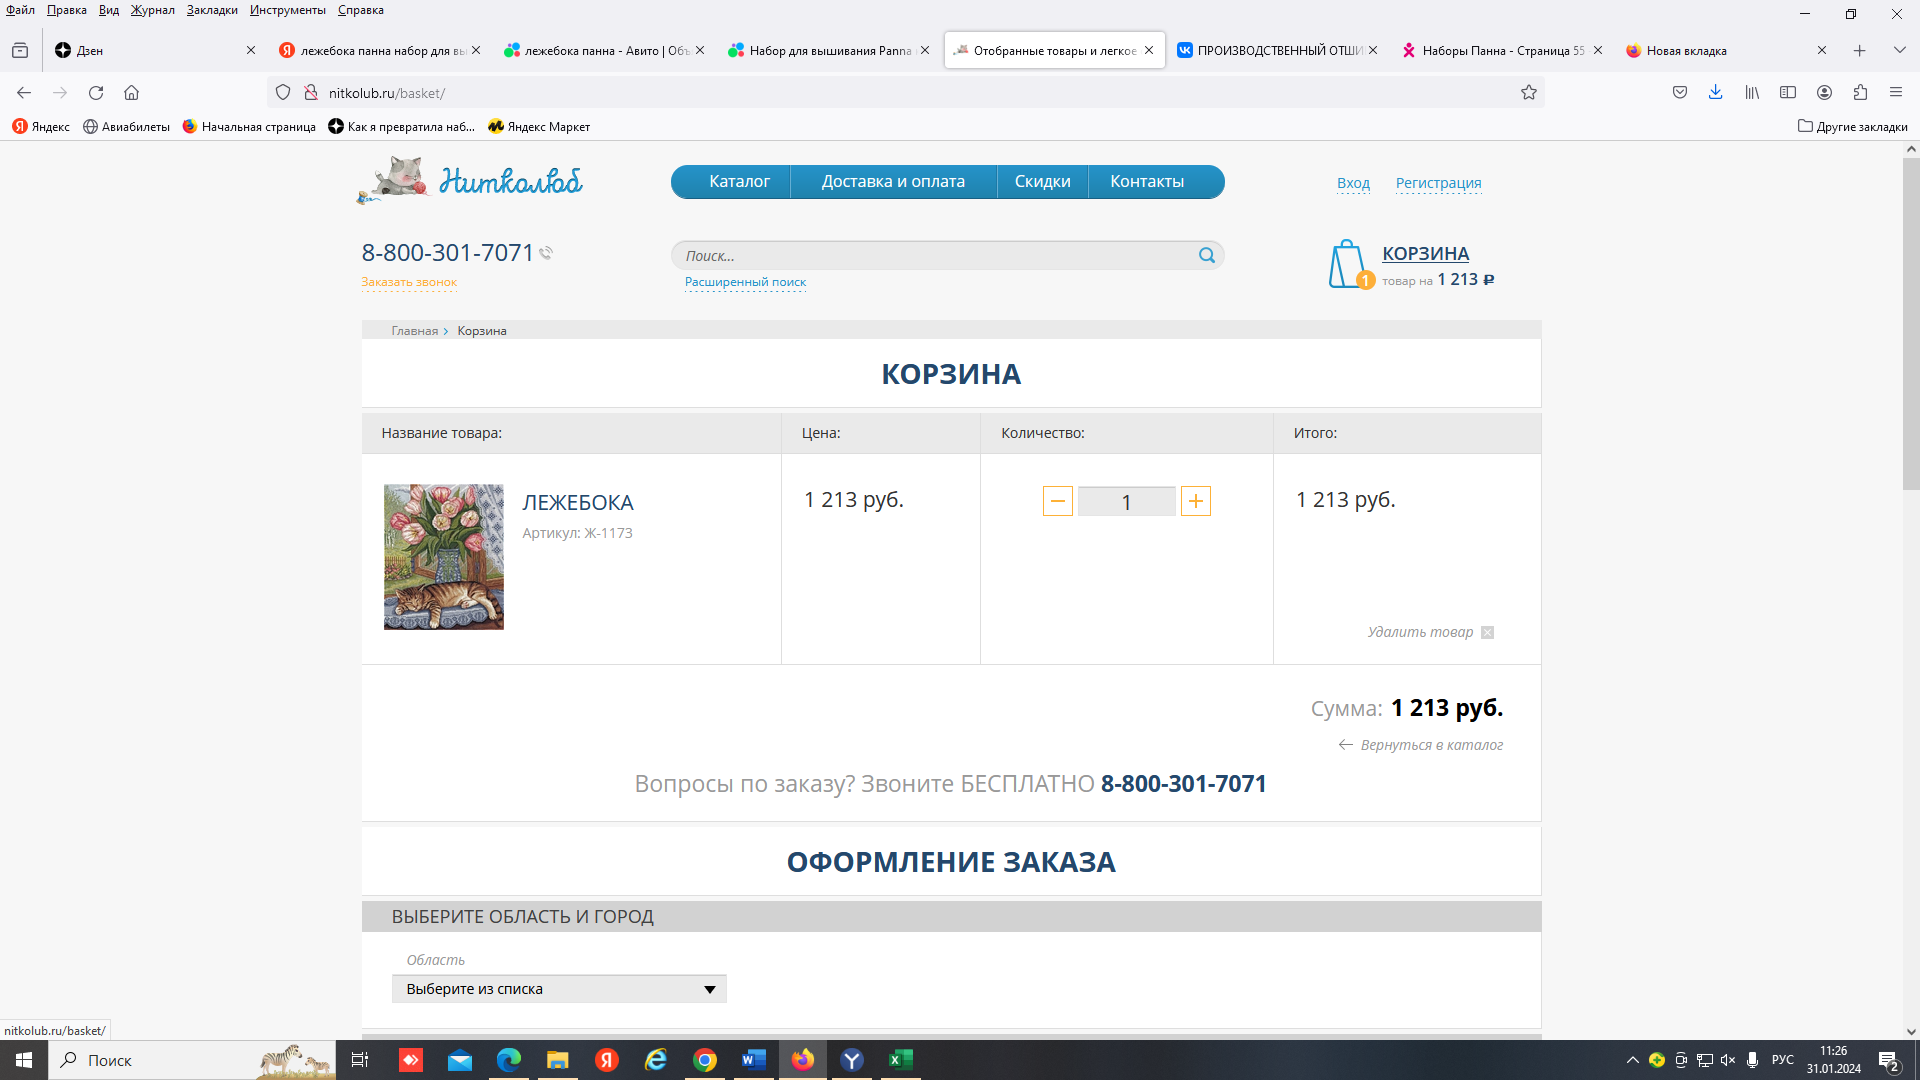
Task: Click the search magnifier icon
Action: (1206, 255)
